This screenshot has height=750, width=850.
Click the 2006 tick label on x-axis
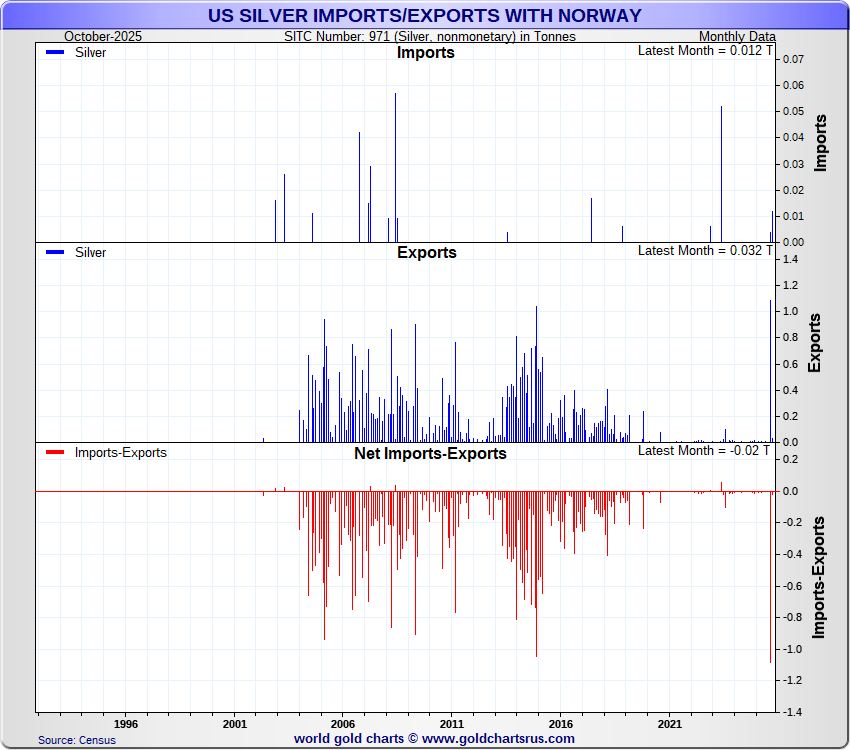click(343, 722)
